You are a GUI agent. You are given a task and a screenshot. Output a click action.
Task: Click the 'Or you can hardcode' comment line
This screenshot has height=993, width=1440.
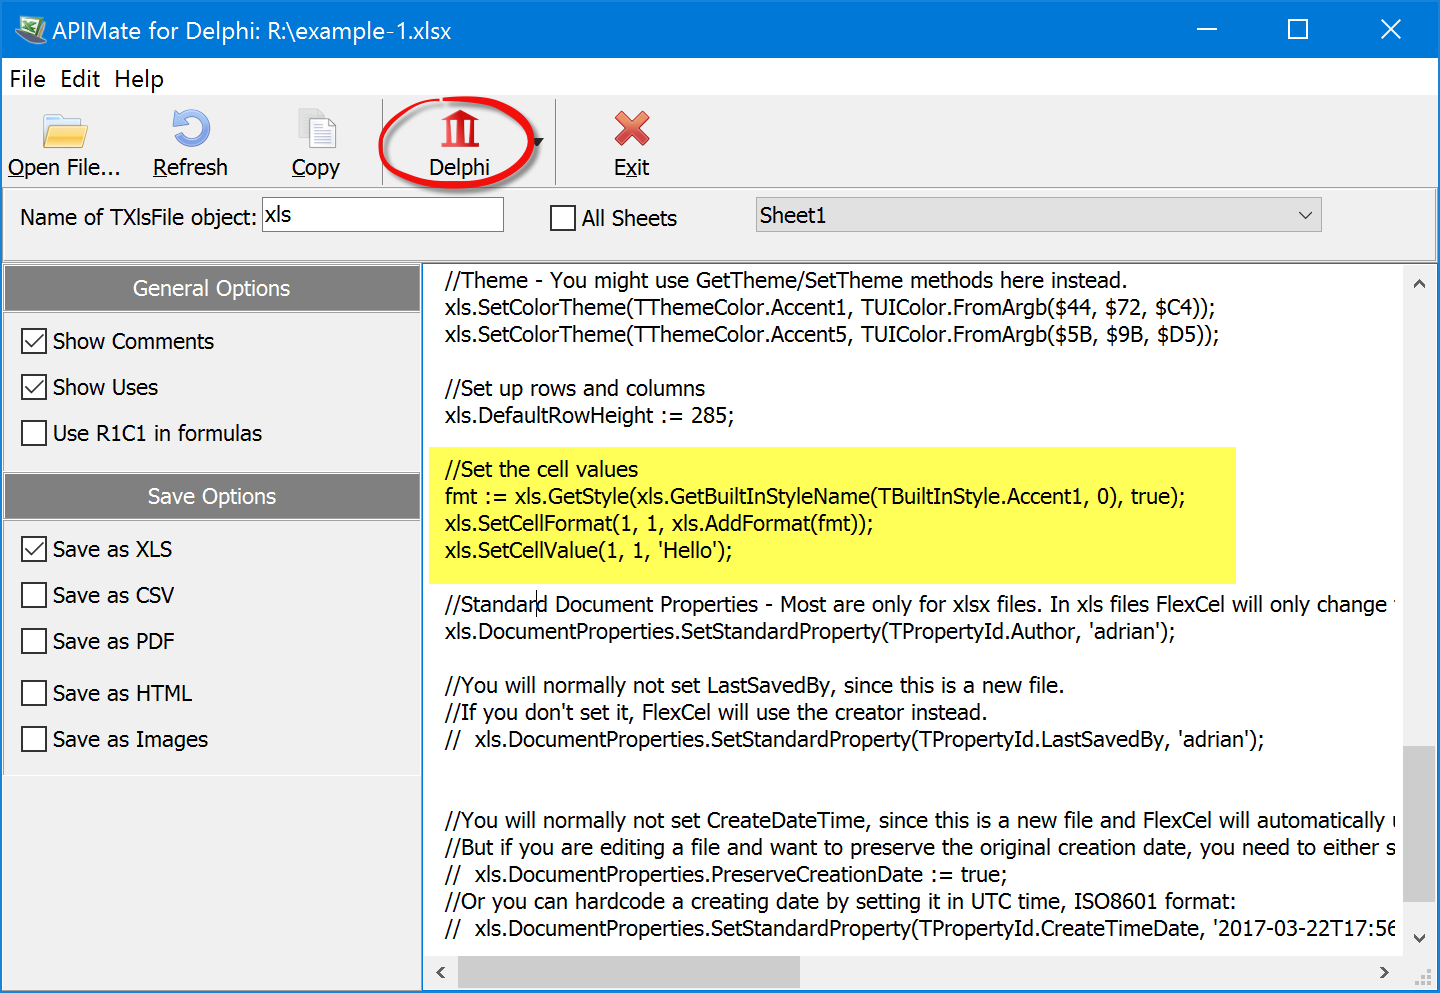point(840,901)
